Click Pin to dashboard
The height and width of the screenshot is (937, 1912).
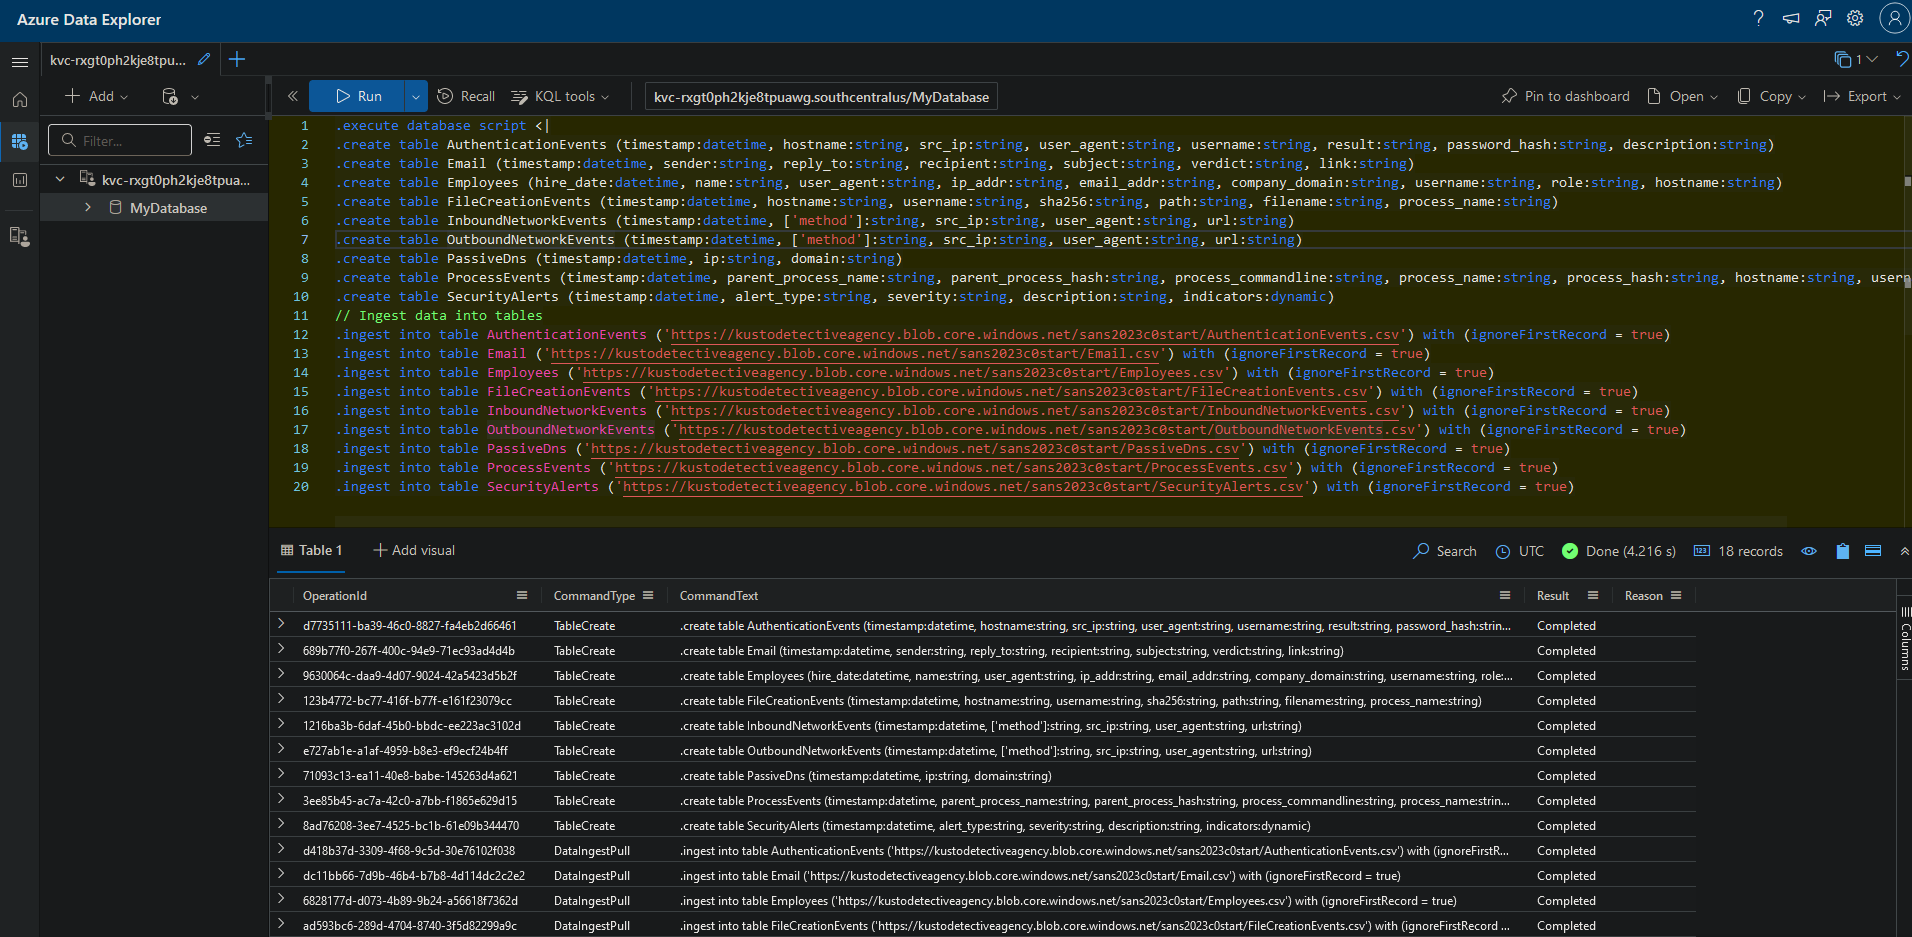coord(1565,96)
